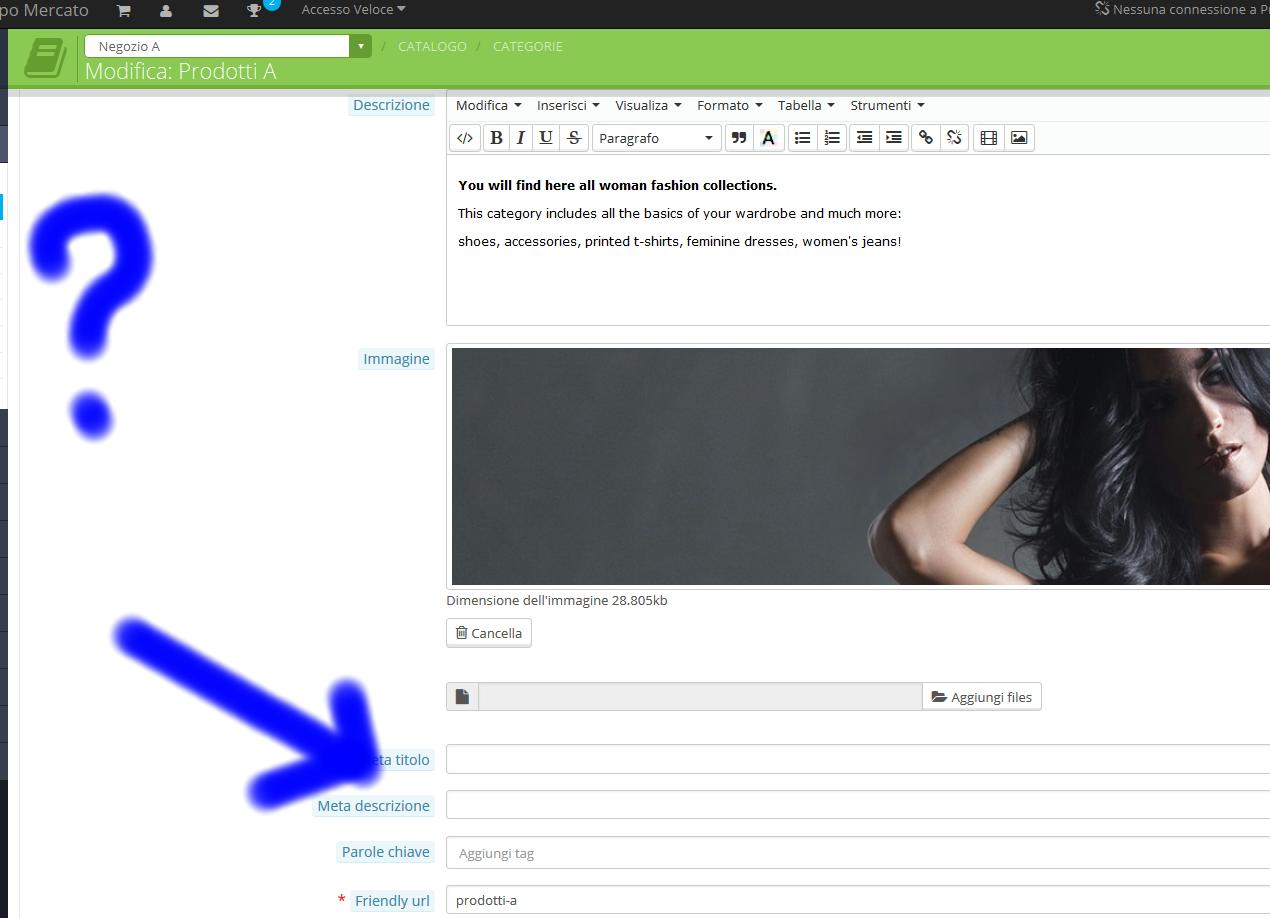The width and height of the screenshot is (1270, 918).
Task: Click the Aggiungi files button
Action: pos(982,697)
